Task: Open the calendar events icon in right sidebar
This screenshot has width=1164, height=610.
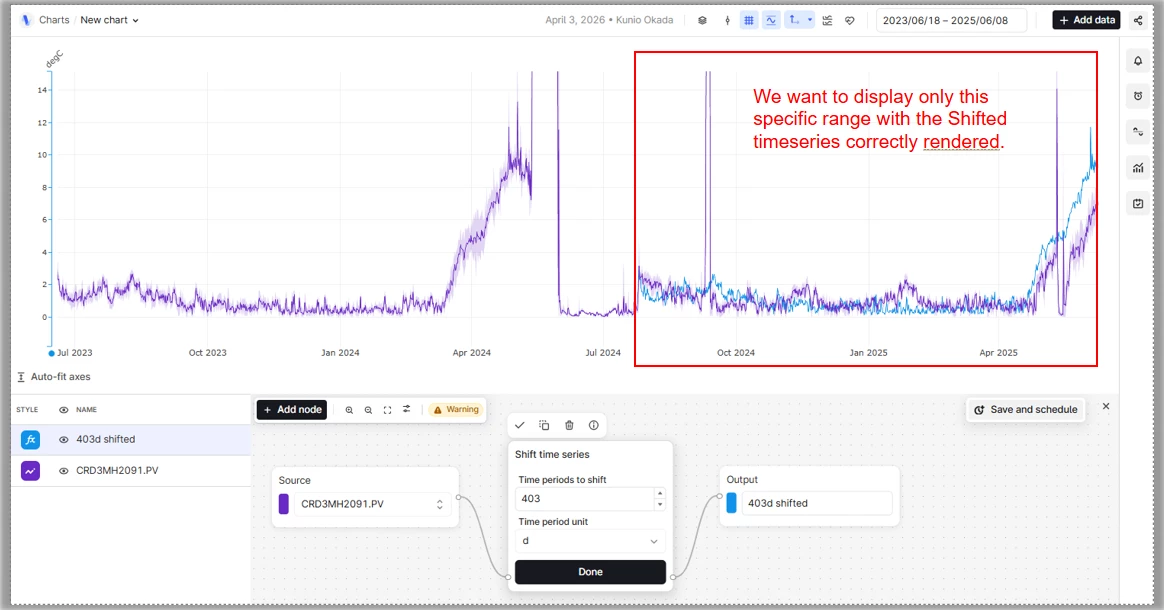Action: (1138, 203)
